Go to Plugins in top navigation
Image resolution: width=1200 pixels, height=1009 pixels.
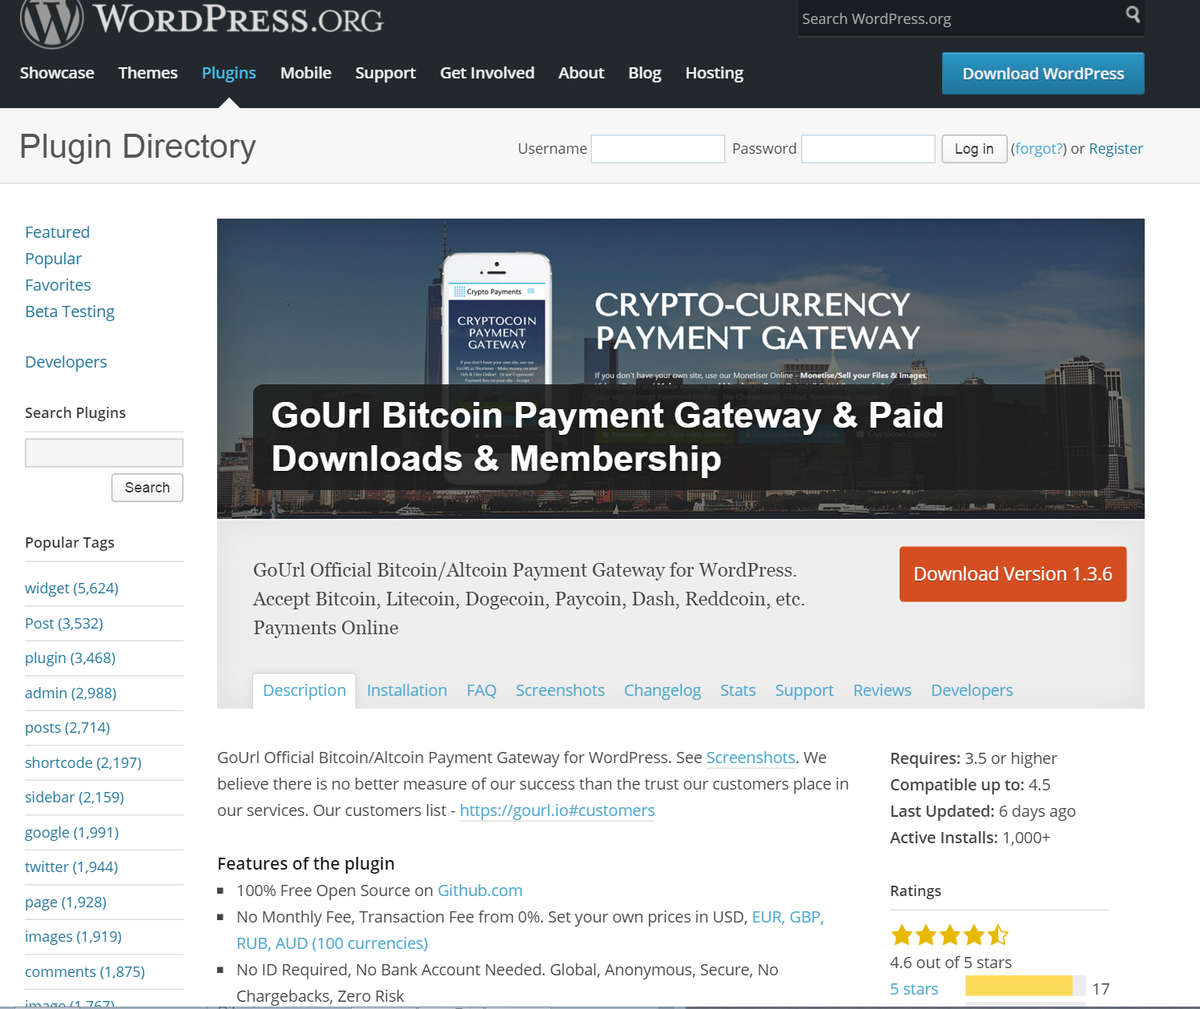click(x=229, y=73)
